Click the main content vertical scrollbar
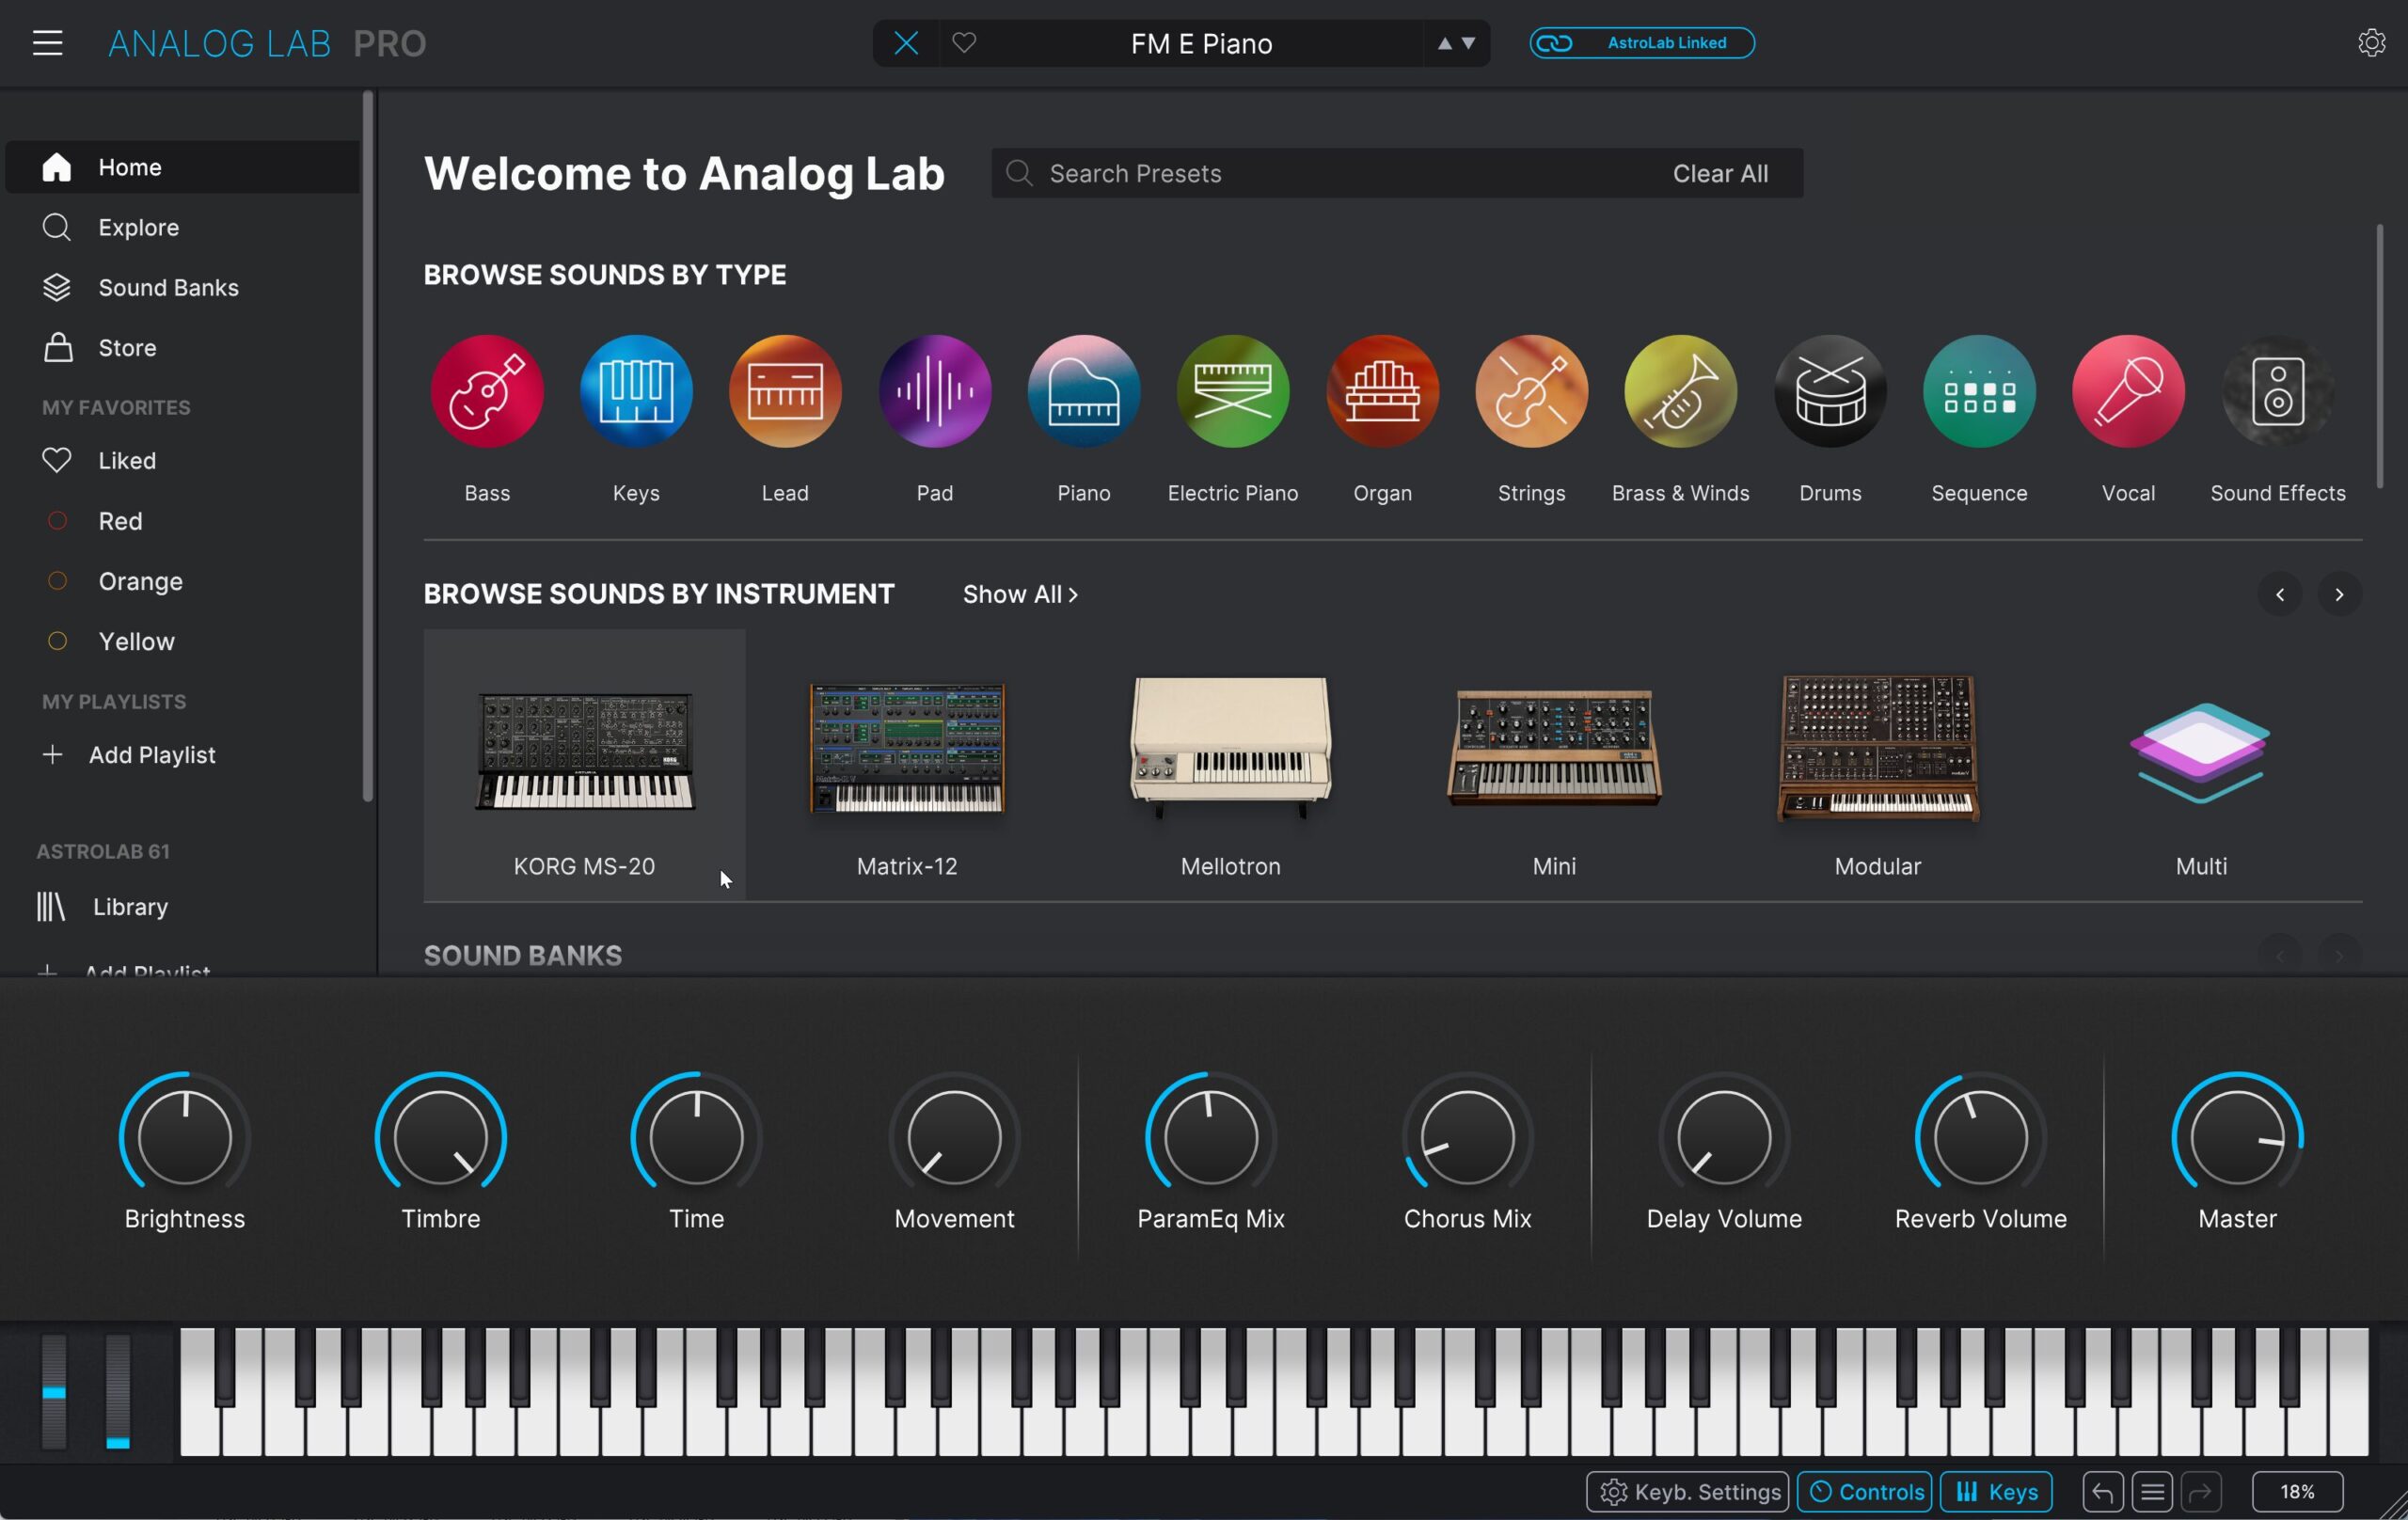 point(2379,356)
